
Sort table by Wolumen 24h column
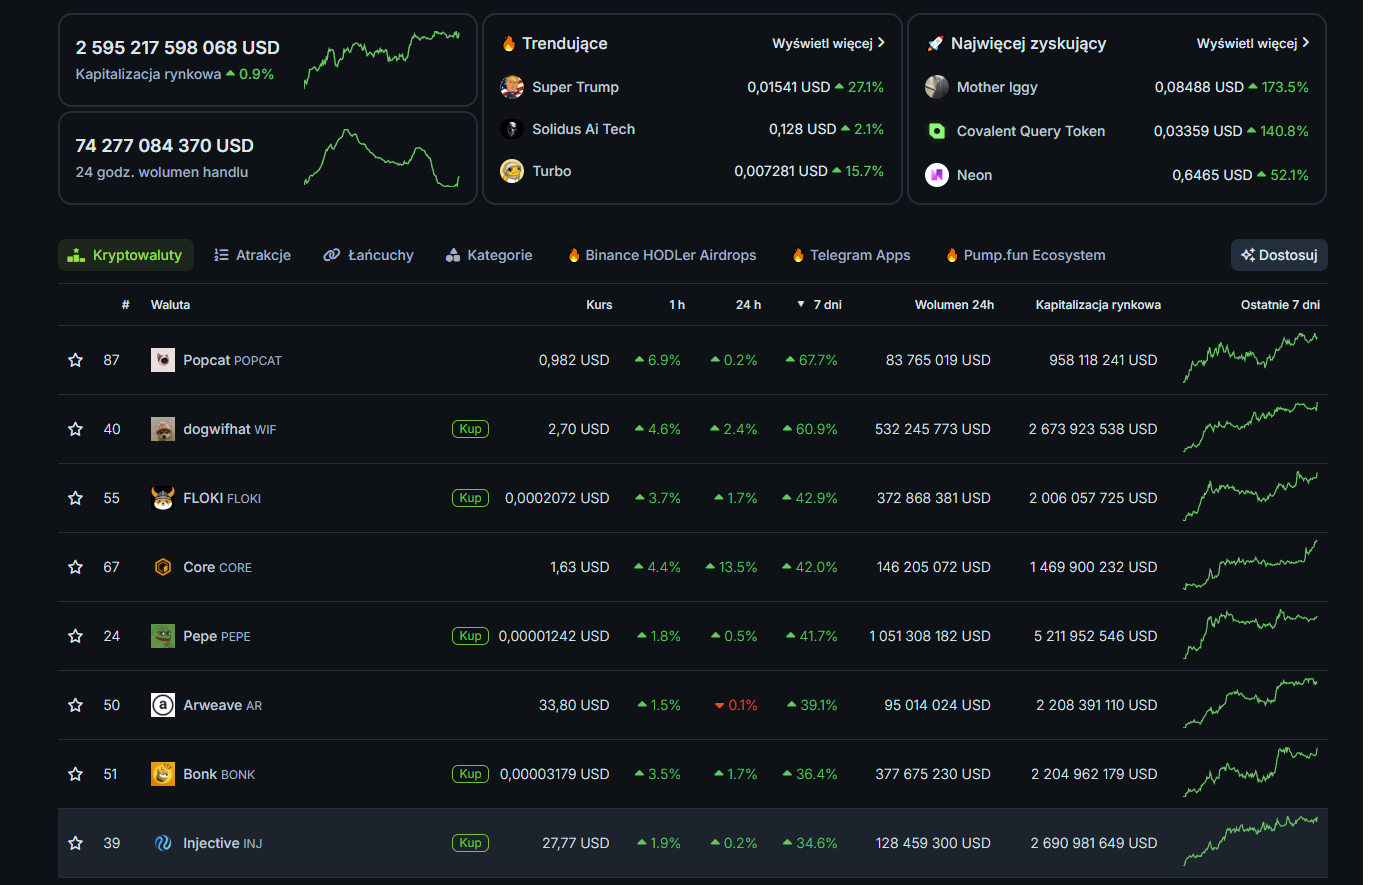954,305
